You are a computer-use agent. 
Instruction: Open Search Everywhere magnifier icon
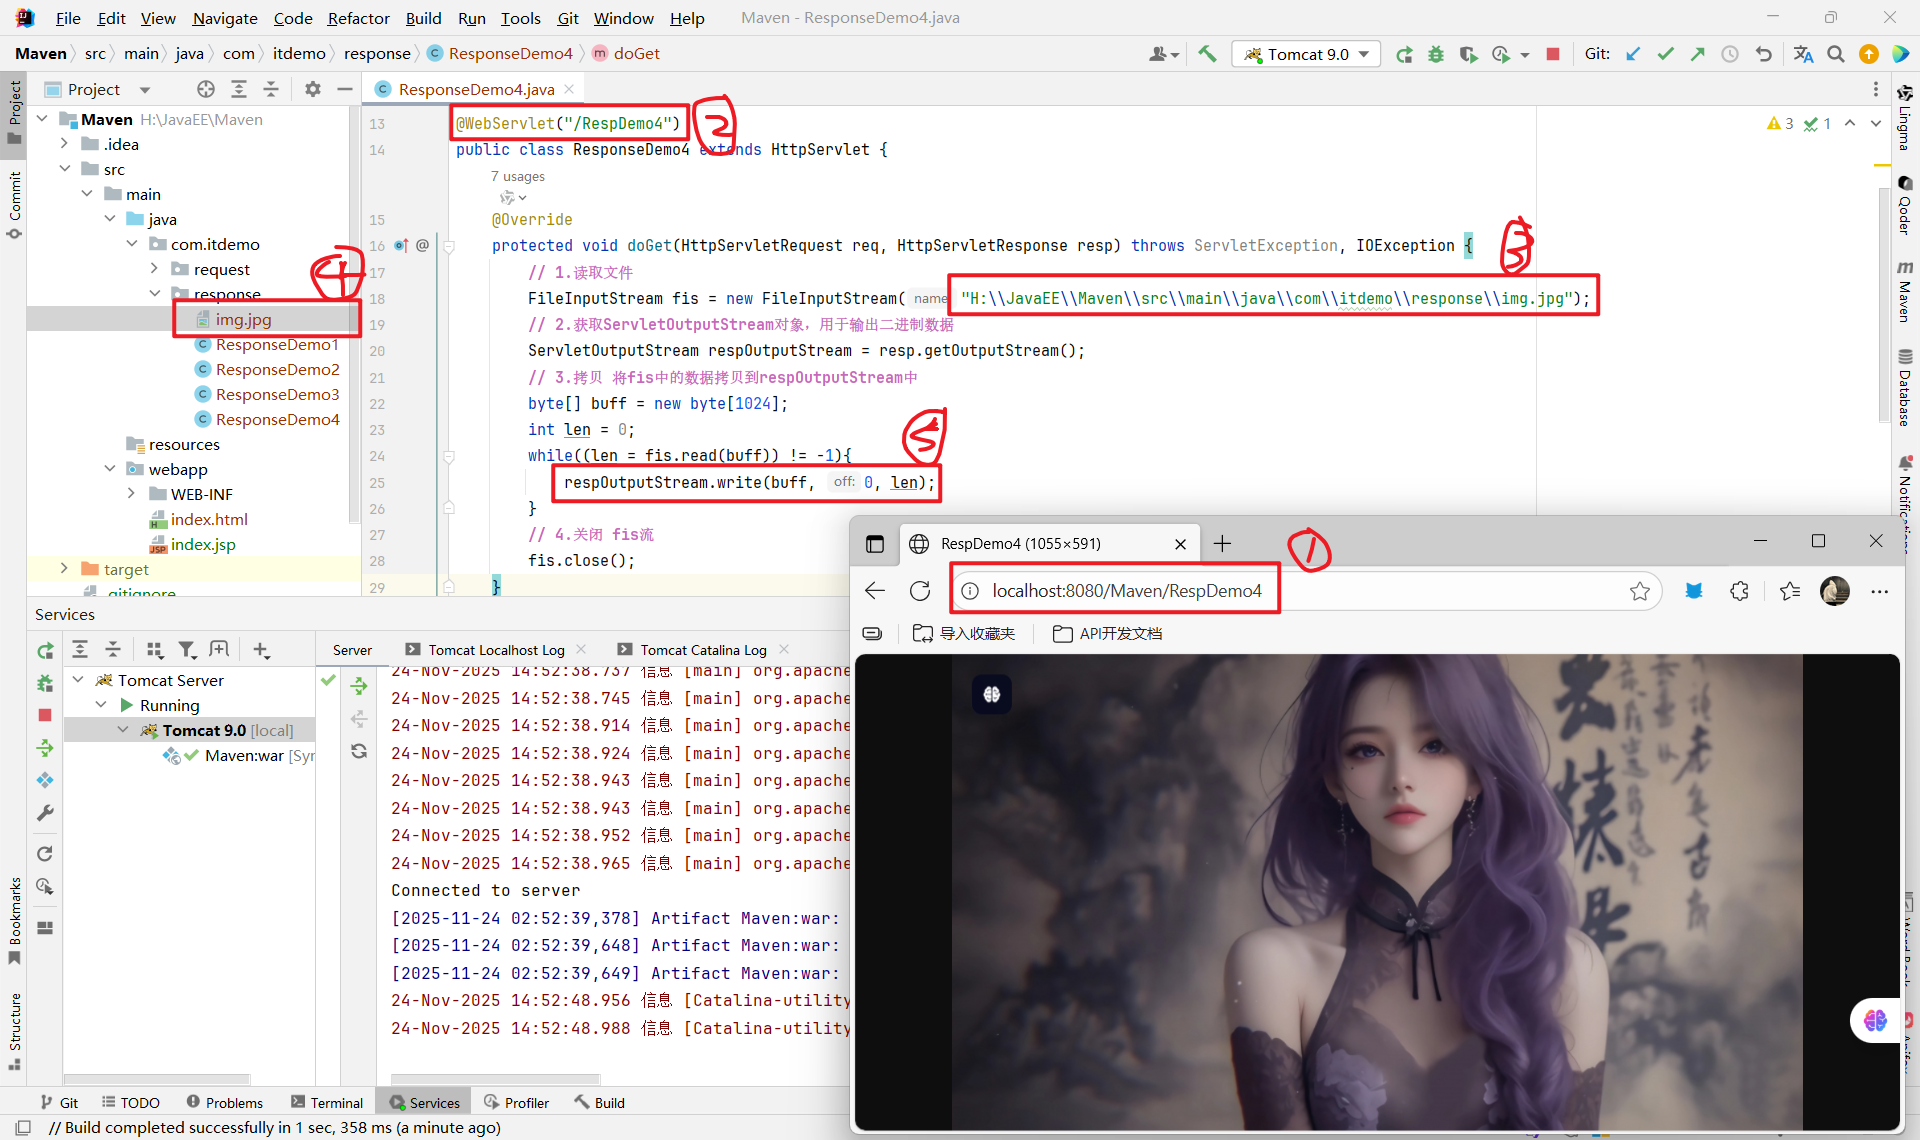click(1836, 54)
